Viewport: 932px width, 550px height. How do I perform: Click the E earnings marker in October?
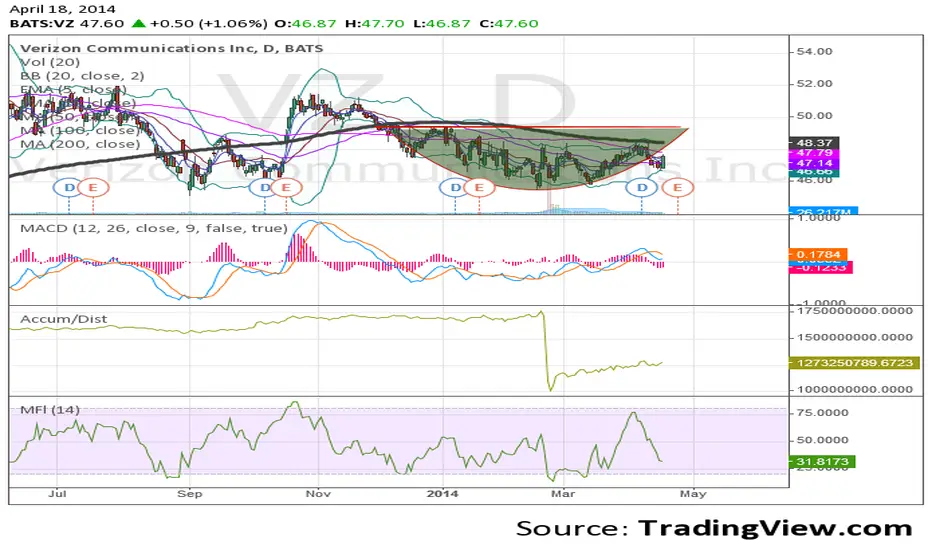click(x=286, y=188)
